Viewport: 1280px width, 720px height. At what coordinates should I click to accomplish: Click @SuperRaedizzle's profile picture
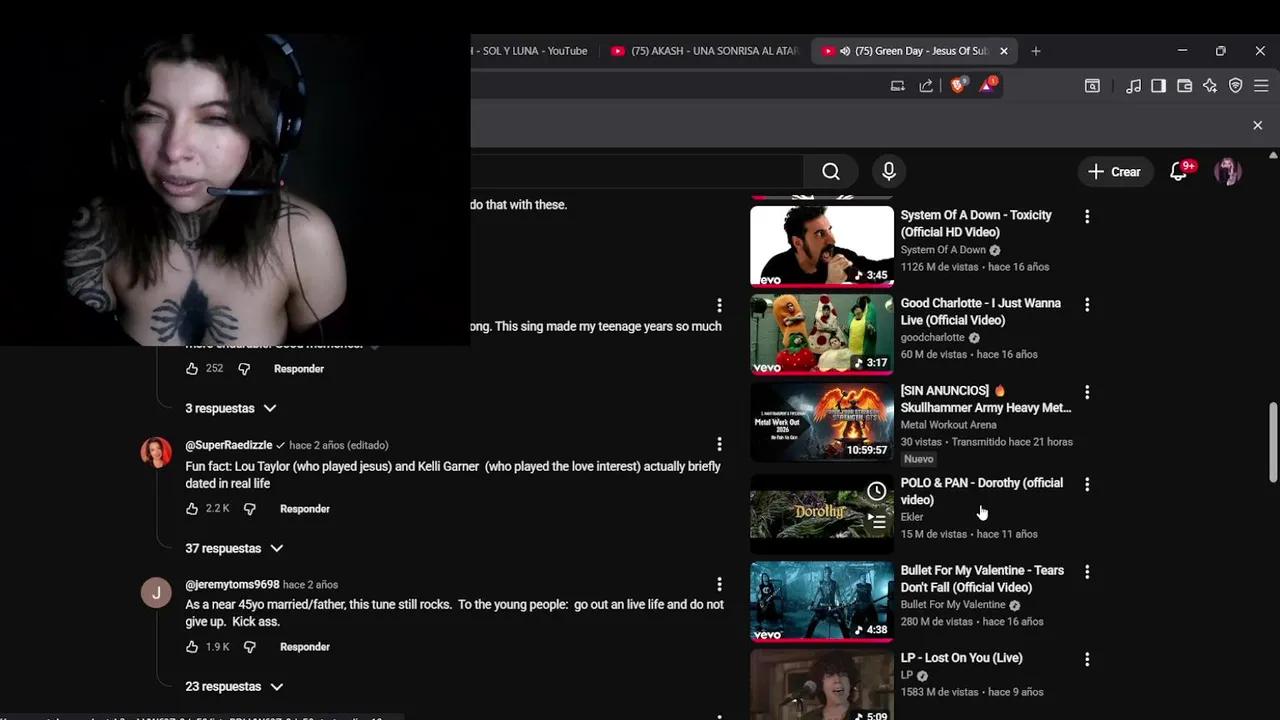click(x=156, y=453)
